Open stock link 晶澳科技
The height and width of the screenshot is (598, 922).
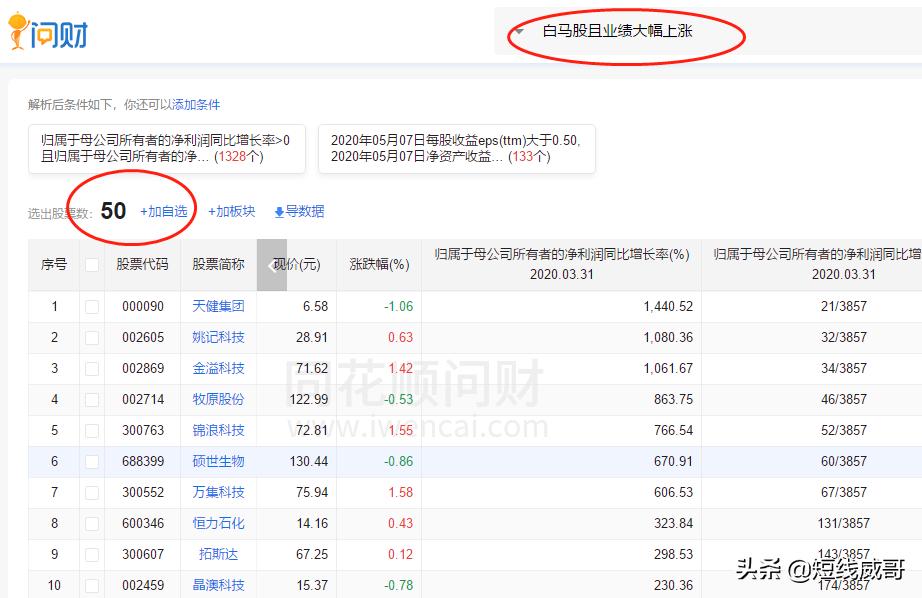coord(218,586)
